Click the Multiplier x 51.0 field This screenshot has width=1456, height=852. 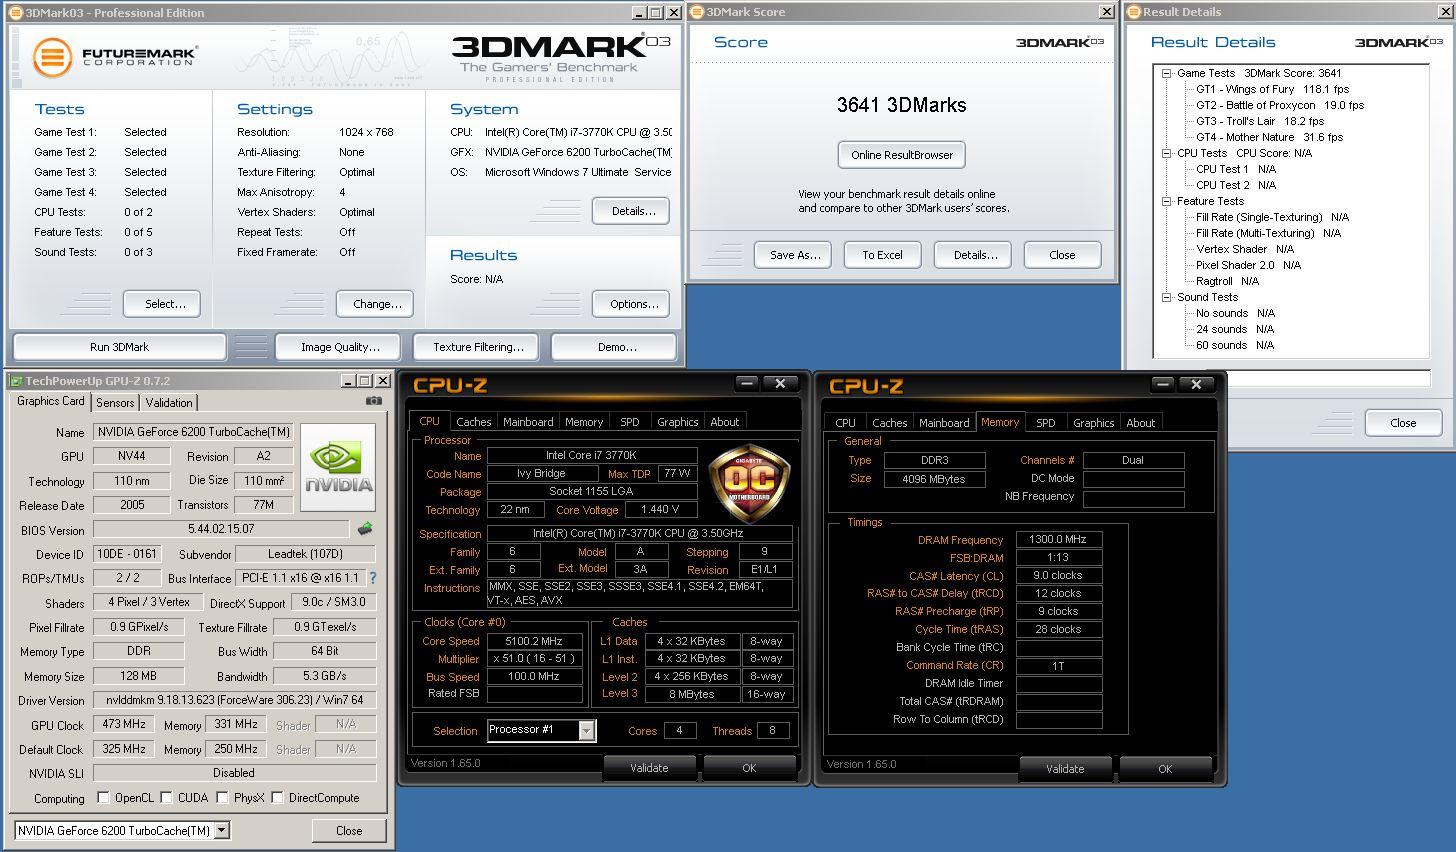(x=534, y=659)
